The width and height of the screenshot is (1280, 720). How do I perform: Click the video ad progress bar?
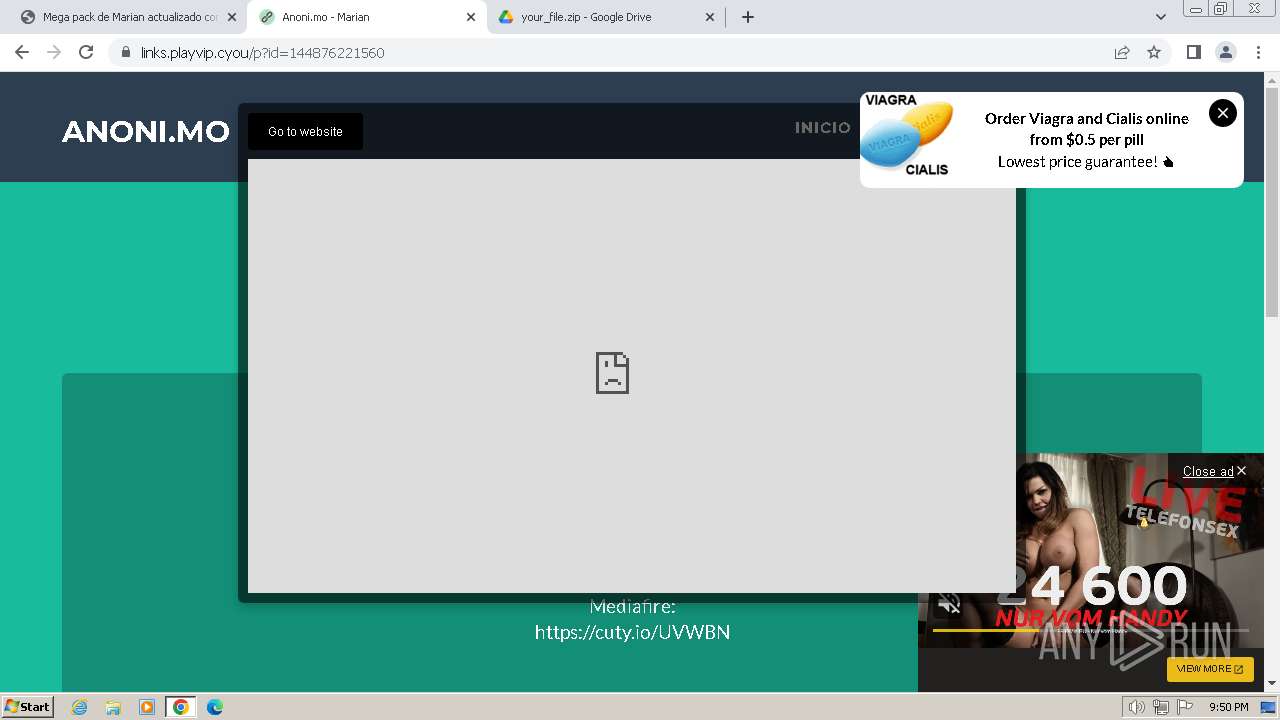click(1090, 630)
